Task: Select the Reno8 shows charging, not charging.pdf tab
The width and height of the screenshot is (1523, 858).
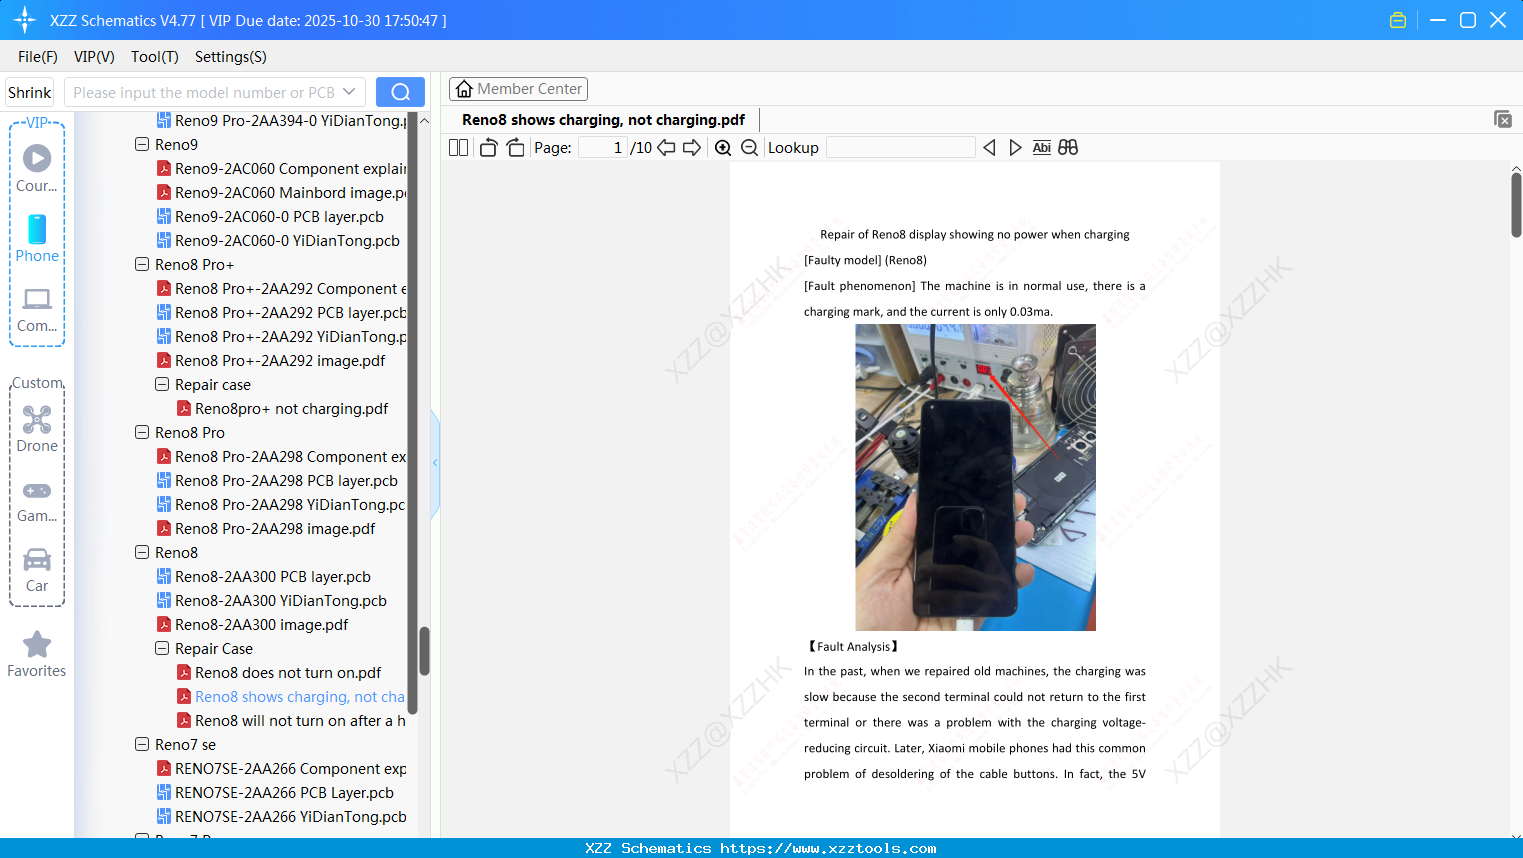Action: pos(603,120)
